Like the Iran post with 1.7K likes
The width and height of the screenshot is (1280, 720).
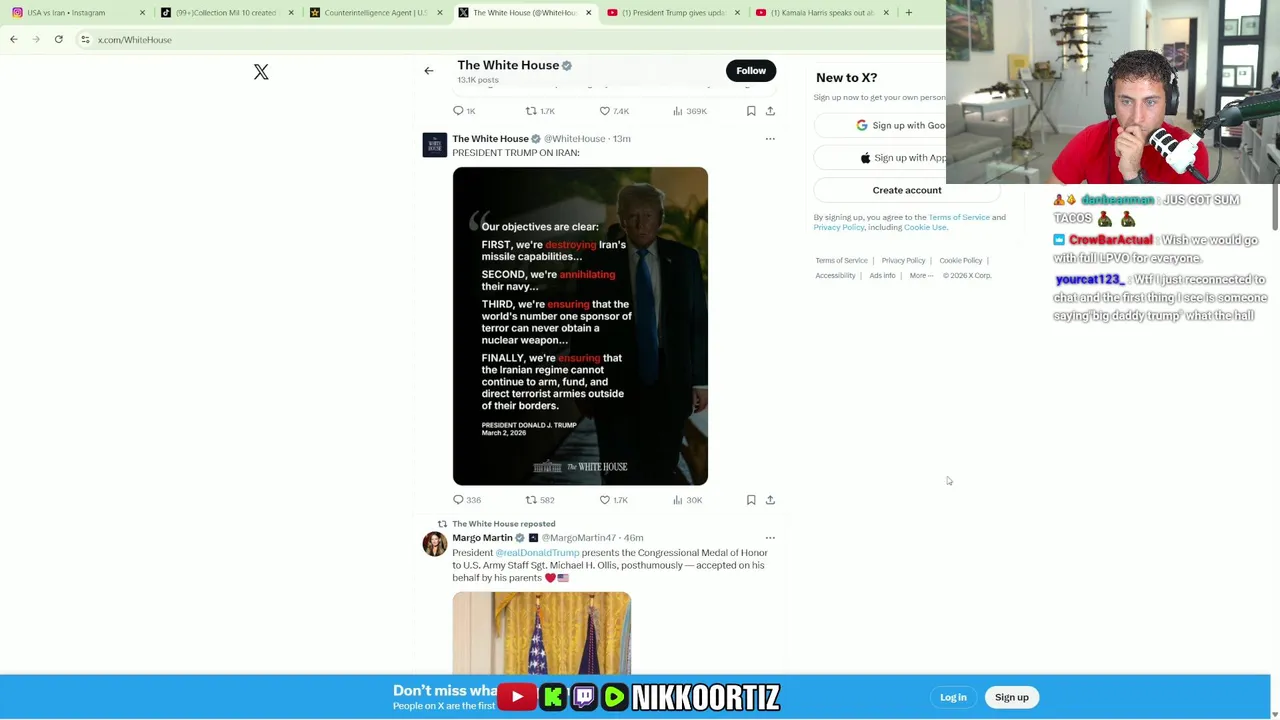pos(613,500)
